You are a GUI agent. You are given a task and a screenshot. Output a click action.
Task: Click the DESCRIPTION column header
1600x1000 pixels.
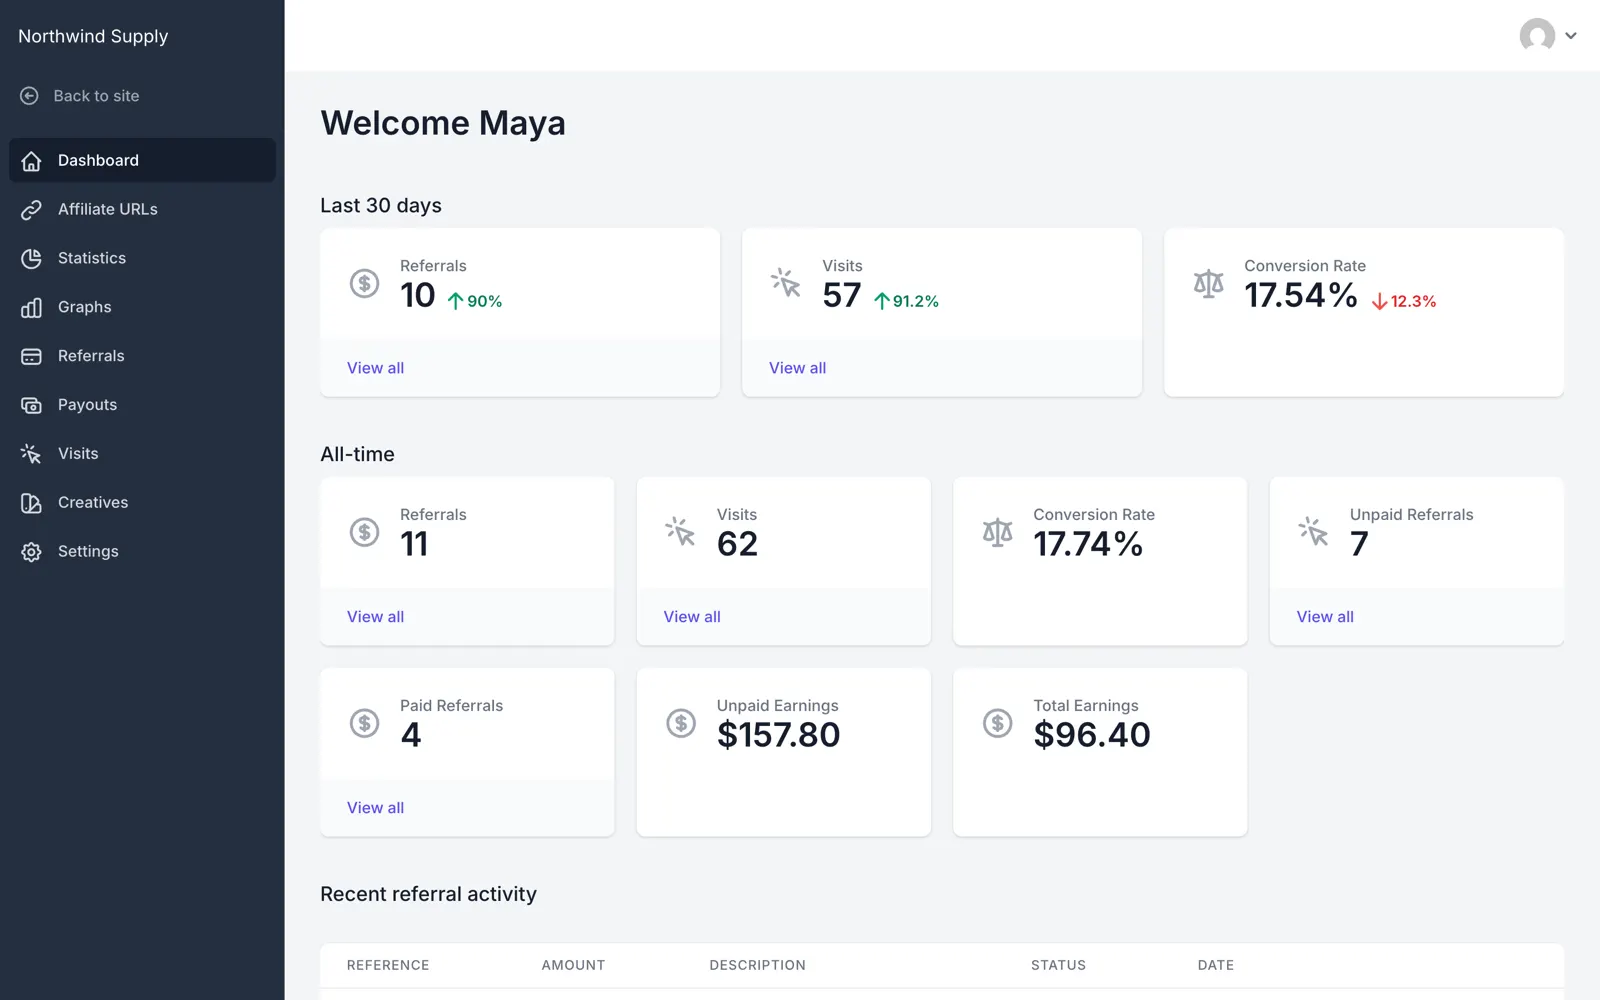coord(757,965)
